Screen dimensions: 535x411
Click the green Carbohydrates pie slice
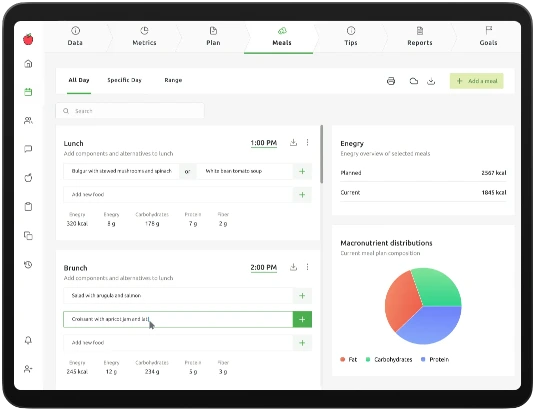tap(438, 288)
